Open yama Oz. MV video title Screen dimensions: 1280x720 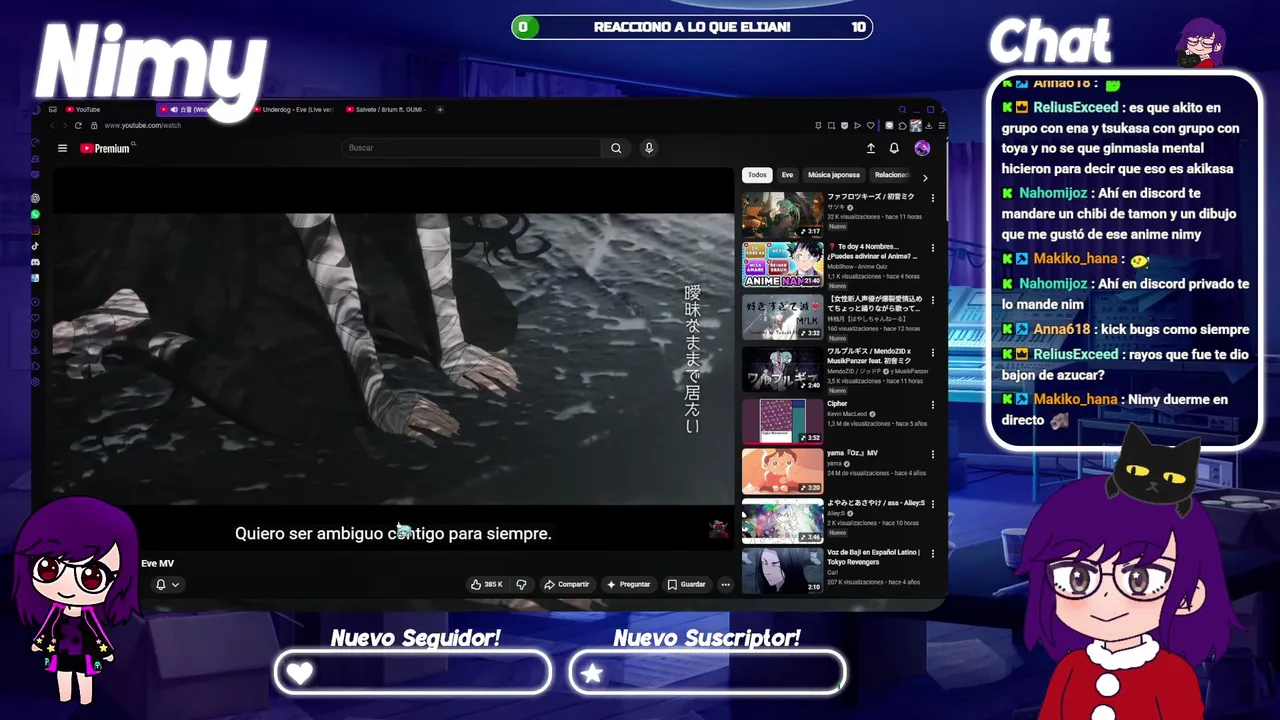852,453
